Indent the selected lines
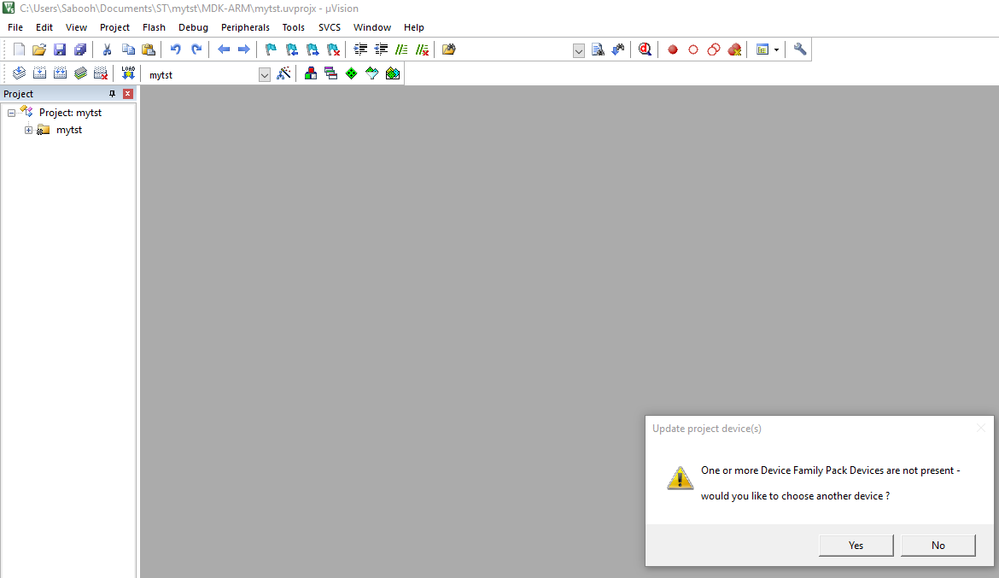Screen dimensions: 999x578 coord(361,50)
